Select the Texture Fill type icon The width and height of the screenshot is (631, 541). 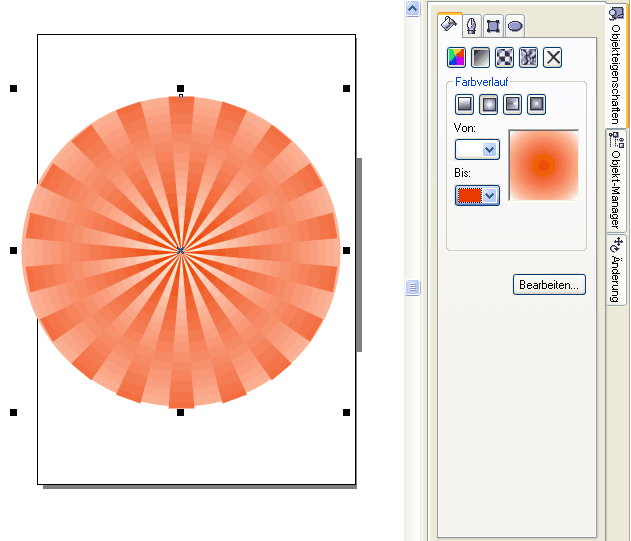(x=528, y=58)
